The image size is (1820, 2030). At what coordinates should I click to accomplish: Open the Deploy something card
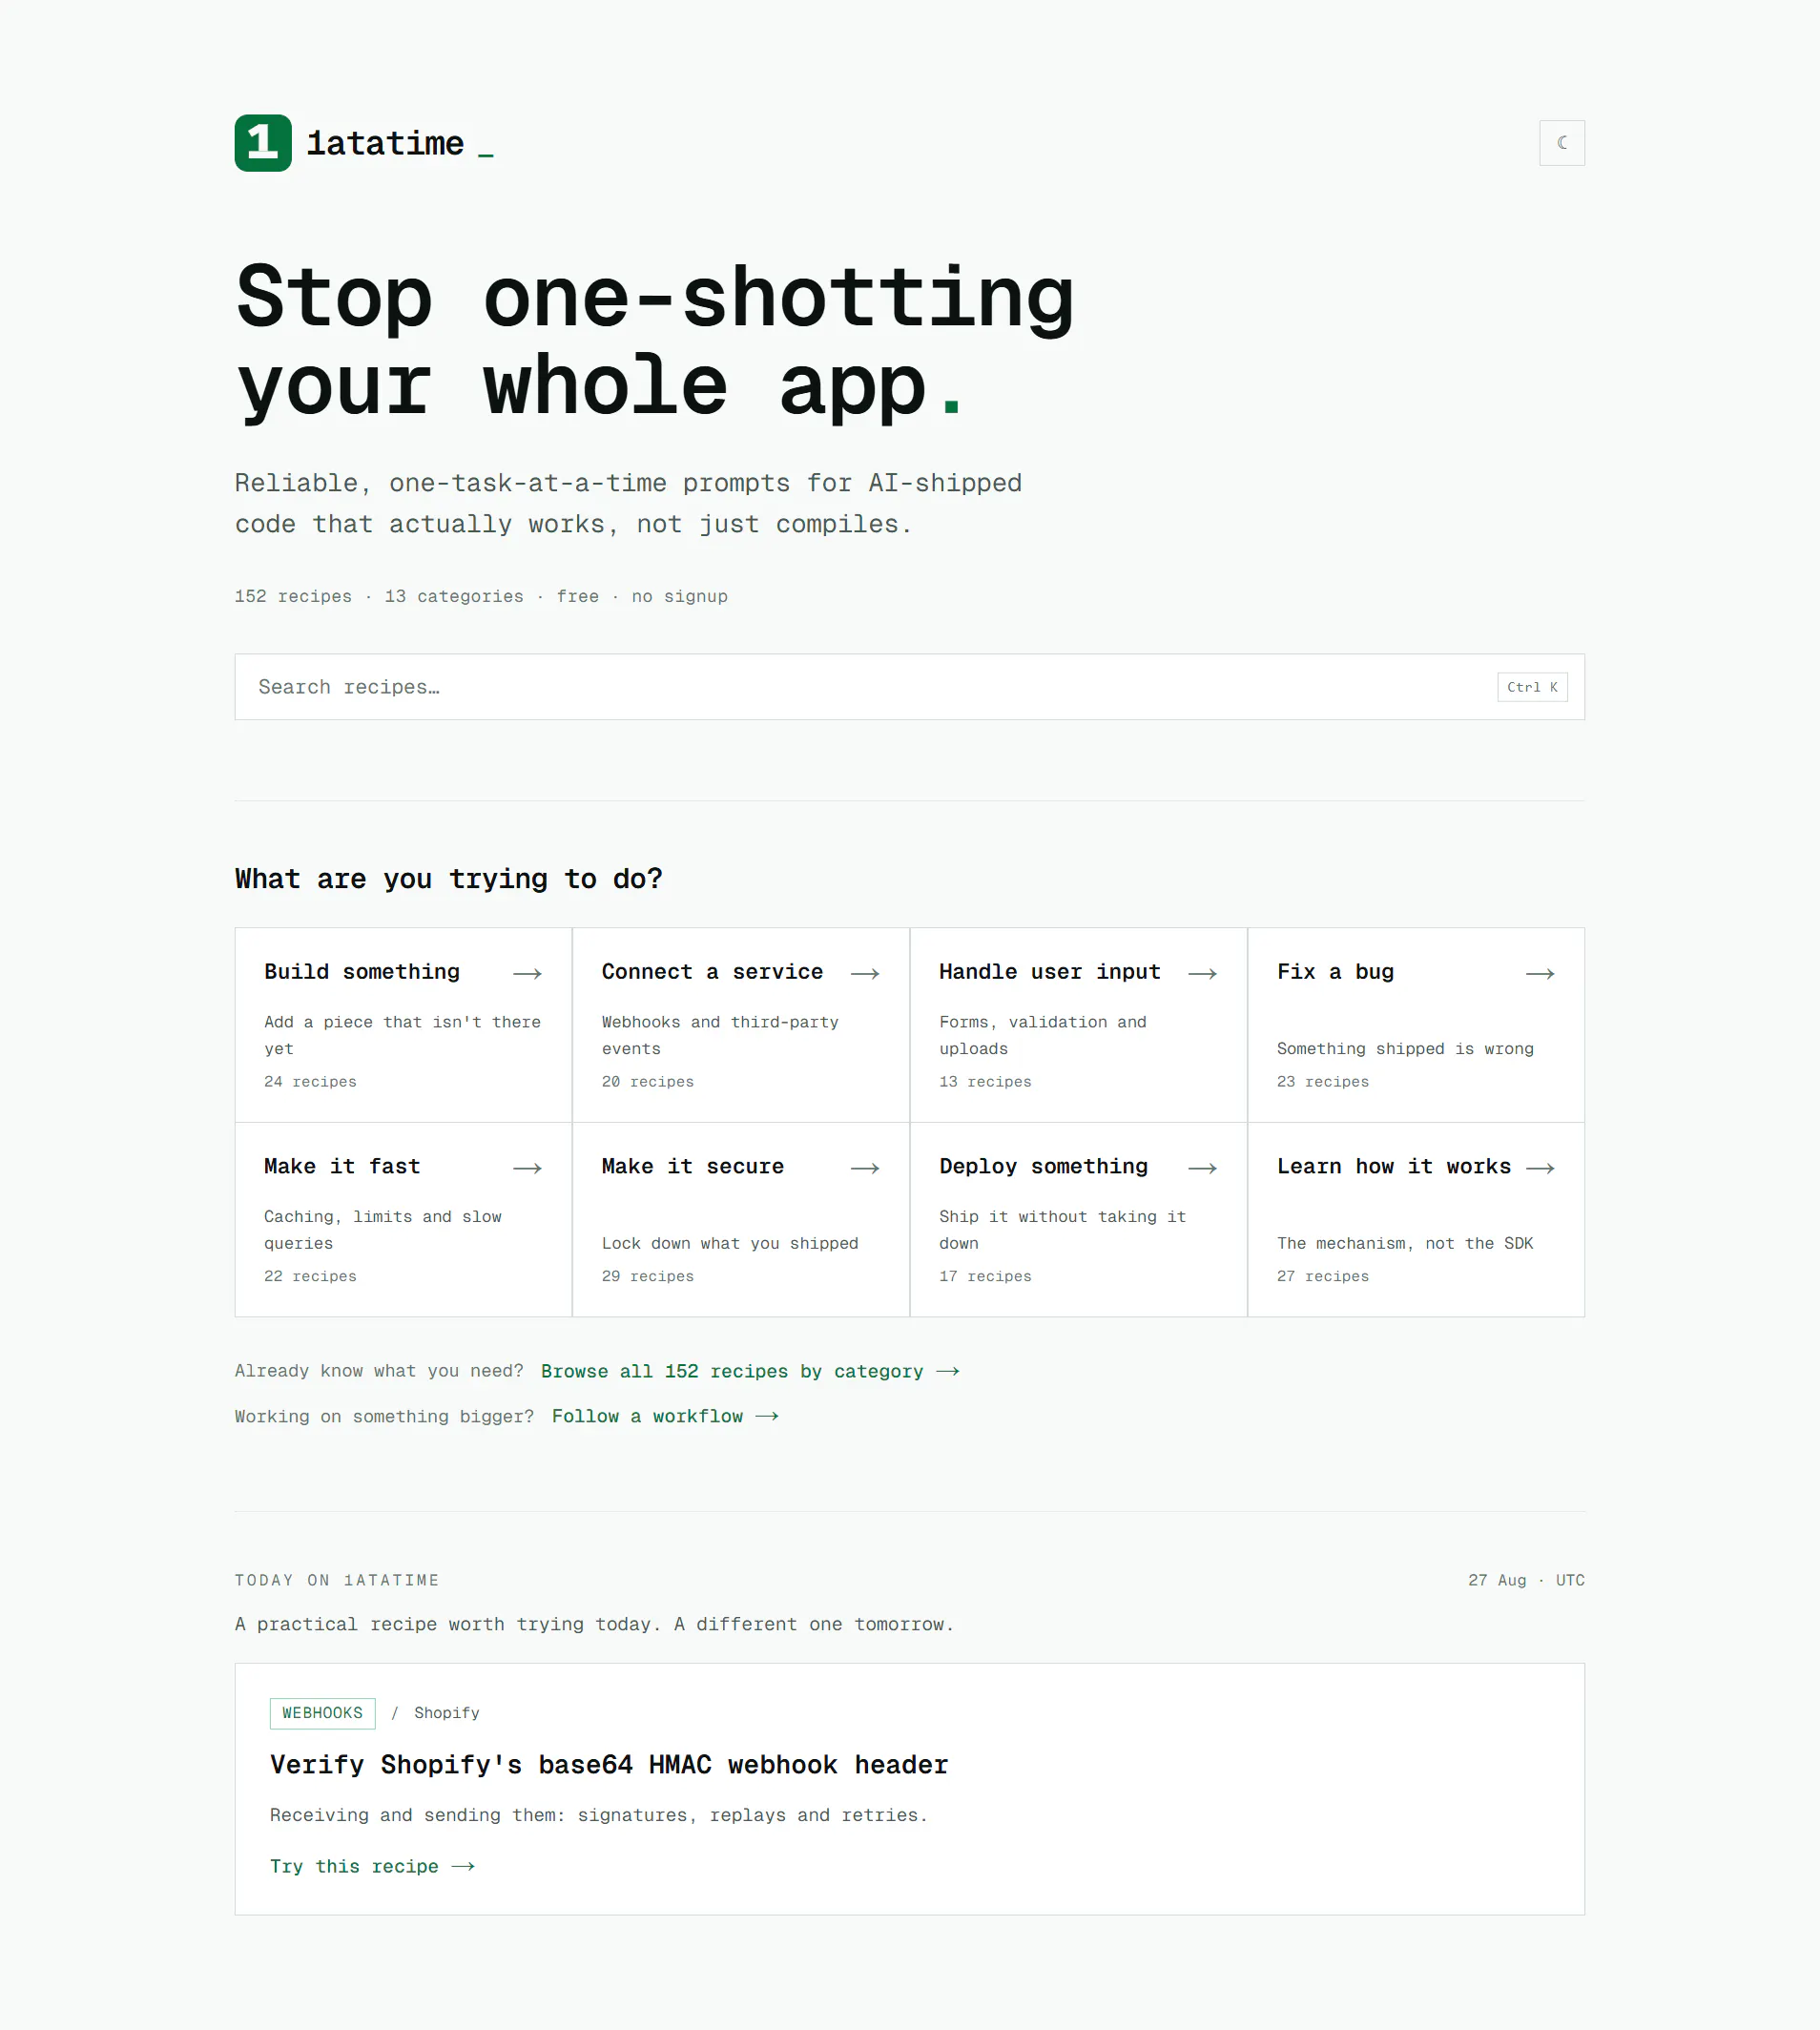(x=1078, y=1220)
